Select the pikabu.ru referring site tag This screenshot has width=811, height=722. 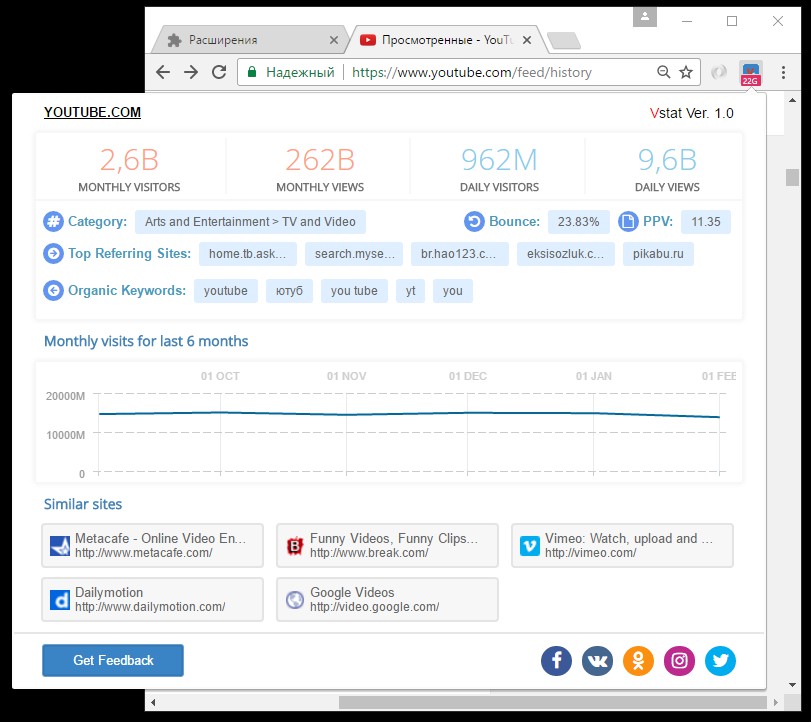[658, 254]
